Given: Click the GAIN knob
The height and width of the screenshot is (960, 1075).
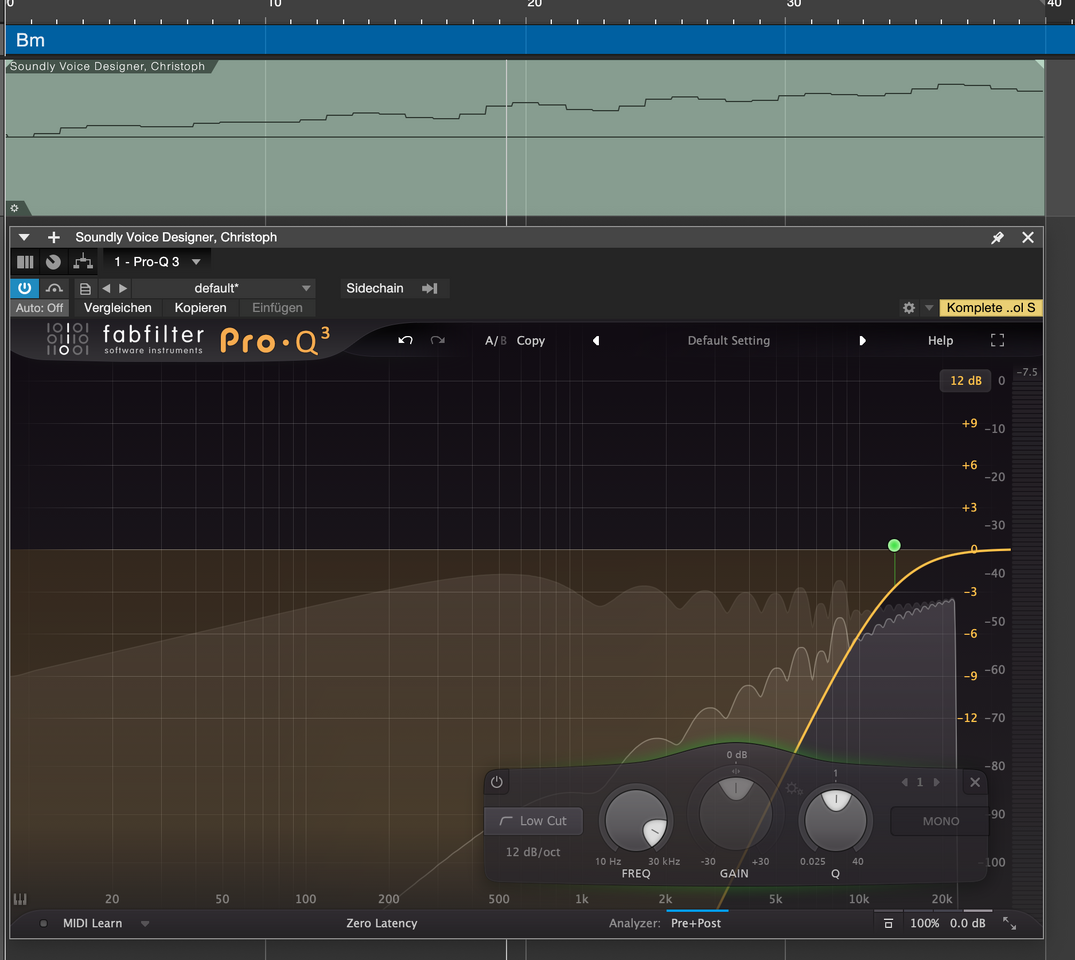Looking at the screenshot, I should coord(735,814).
